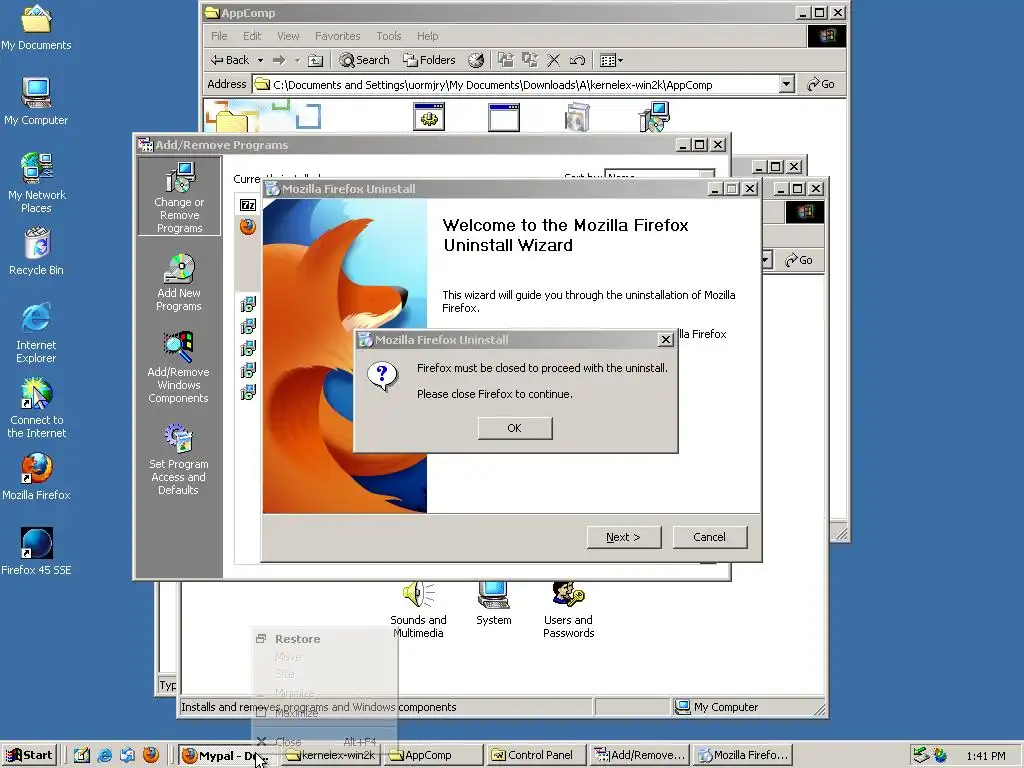Click the Up folder icon in AppComp toolbar
This screenshot has width=1024, height=768.
click(315, 60)
